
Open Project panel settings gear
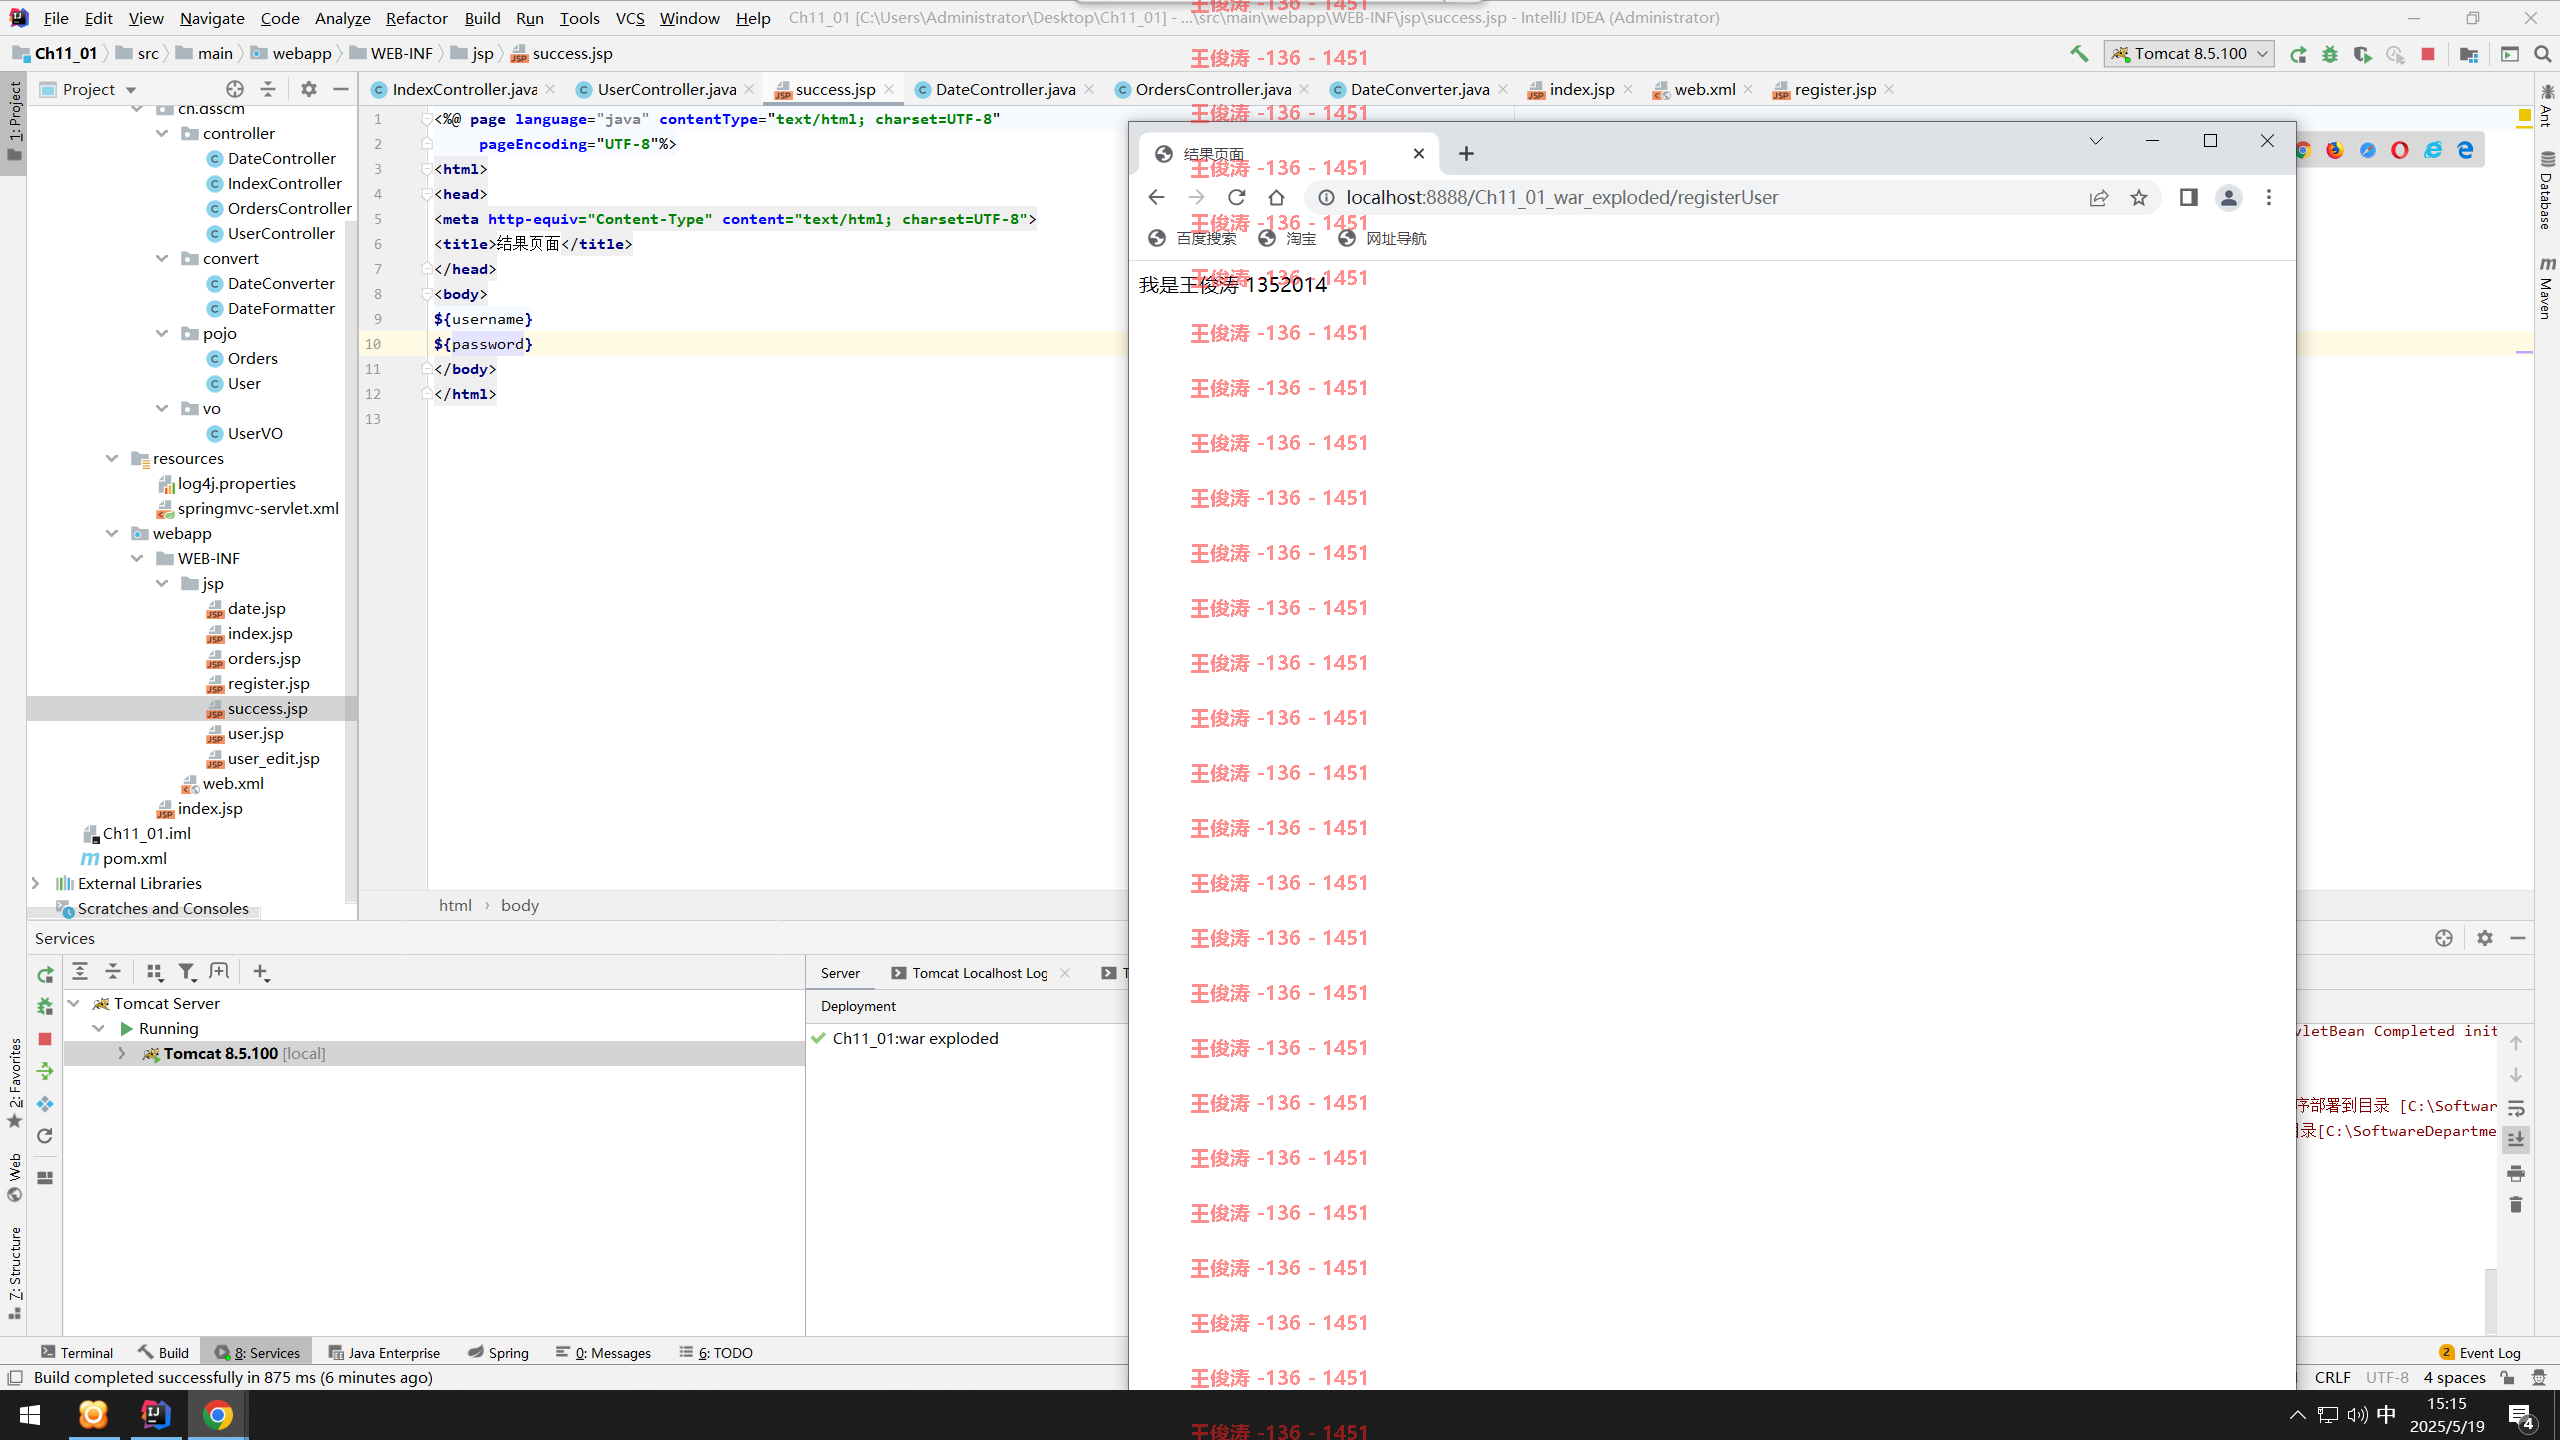pyautogui.click(x=309, y=89)
